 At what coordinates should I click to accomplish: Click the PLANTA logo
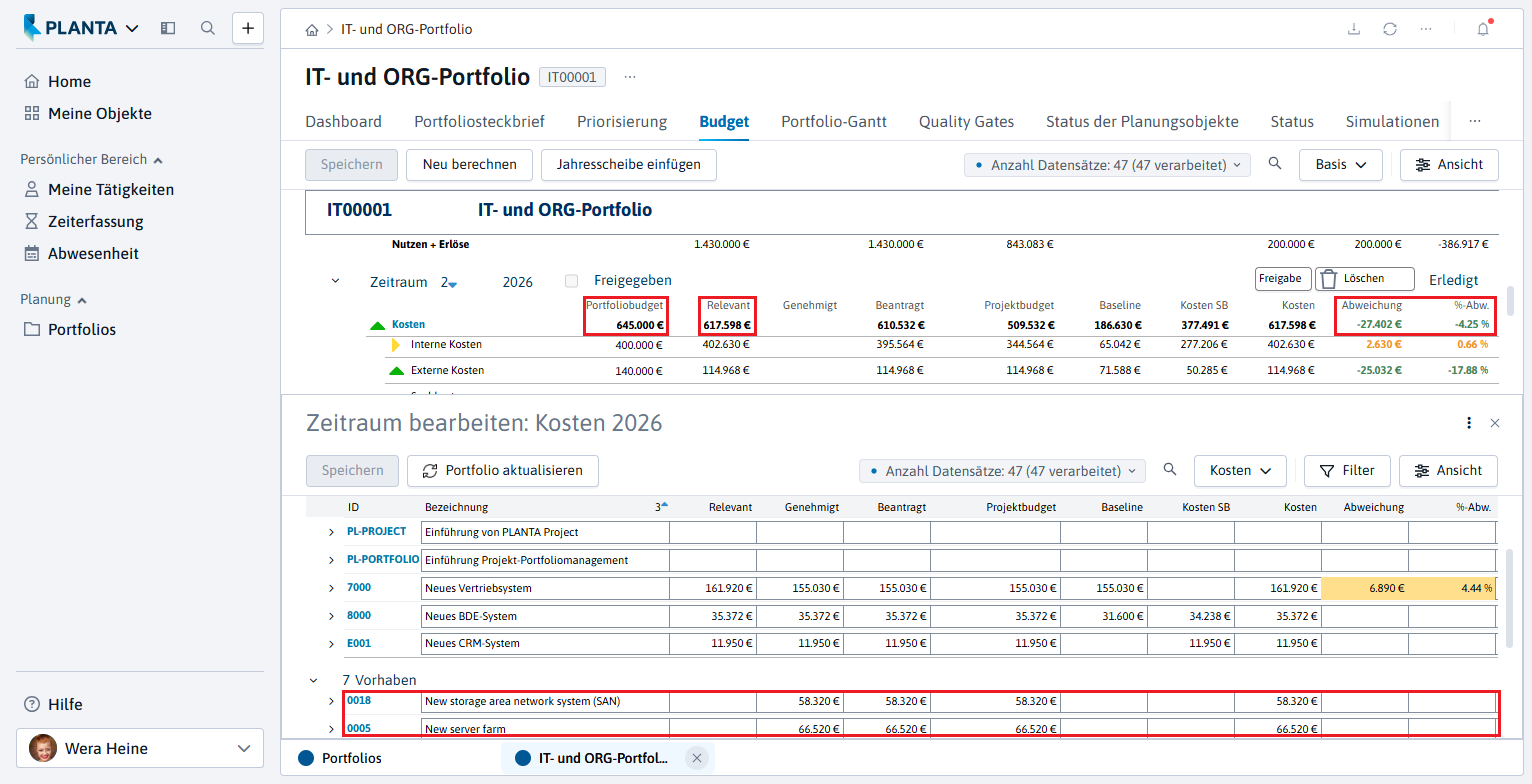pyautogui.click(x=71, y=28)
